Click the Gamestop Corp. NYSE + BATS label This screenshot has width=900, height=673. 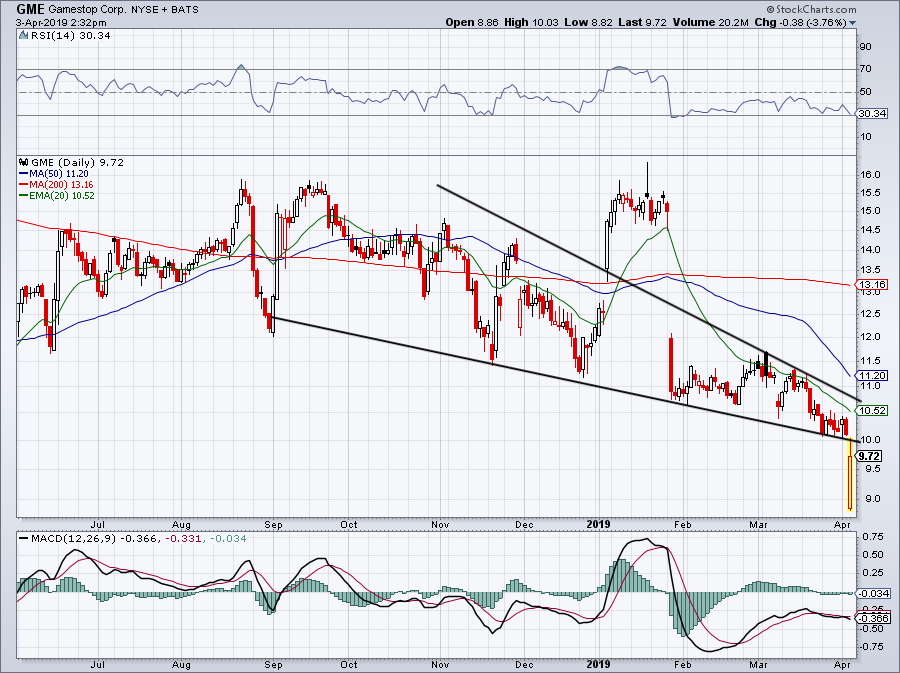point(123,10)
